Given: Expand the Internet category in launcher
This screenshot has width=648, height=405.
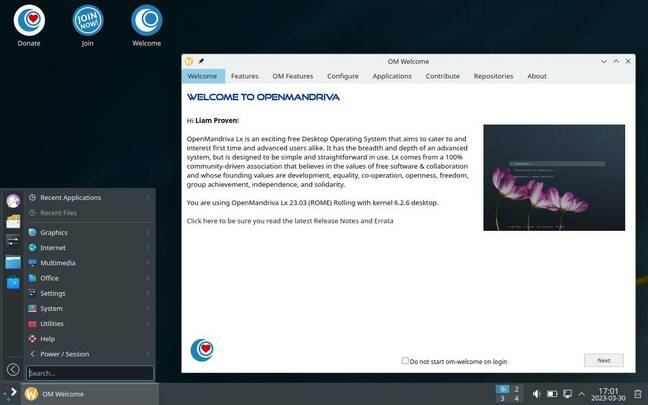Looking at the screenshot, I should pos(90,248).
